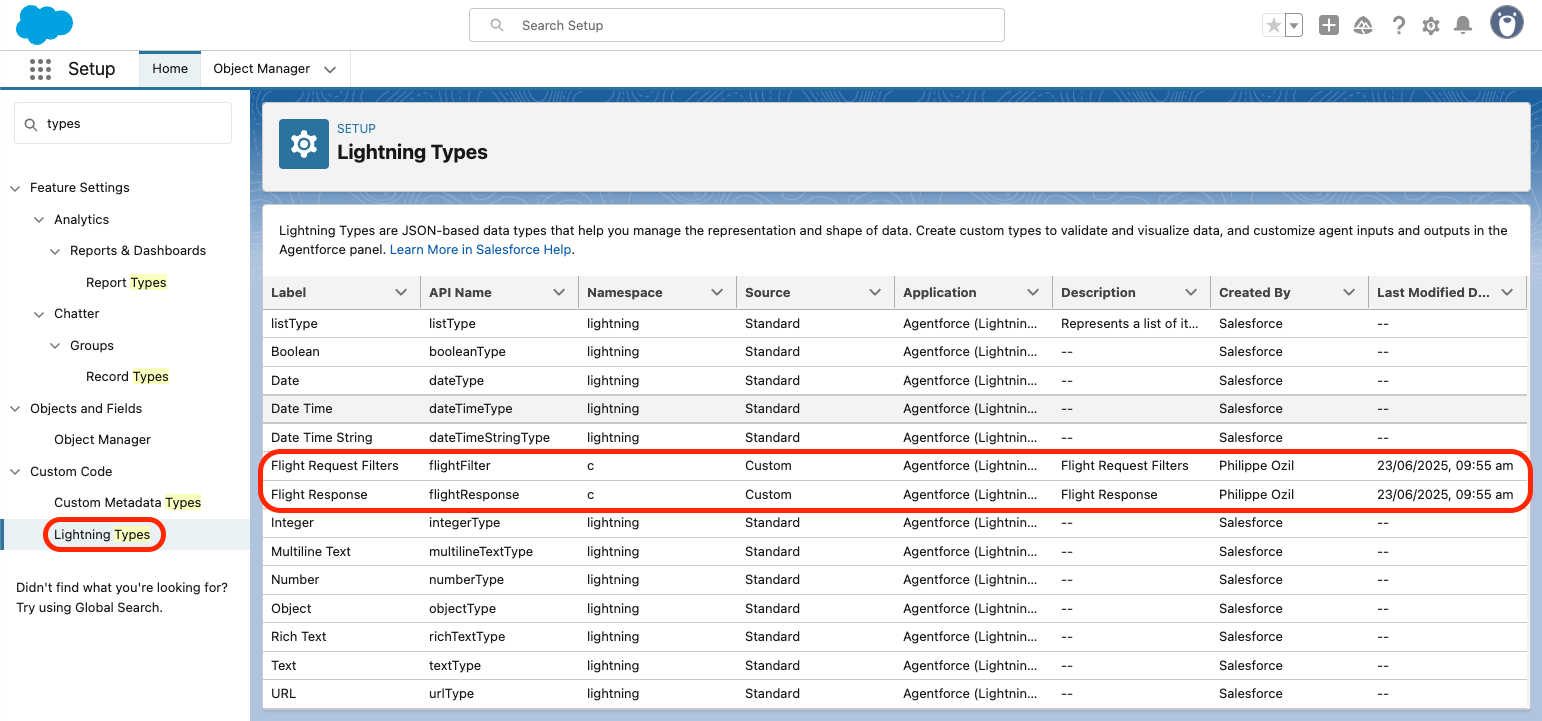The width and height of the screenshot is (1542, 721).
Task: Collapse the Feature Settings section
Action: pos(15,188)
